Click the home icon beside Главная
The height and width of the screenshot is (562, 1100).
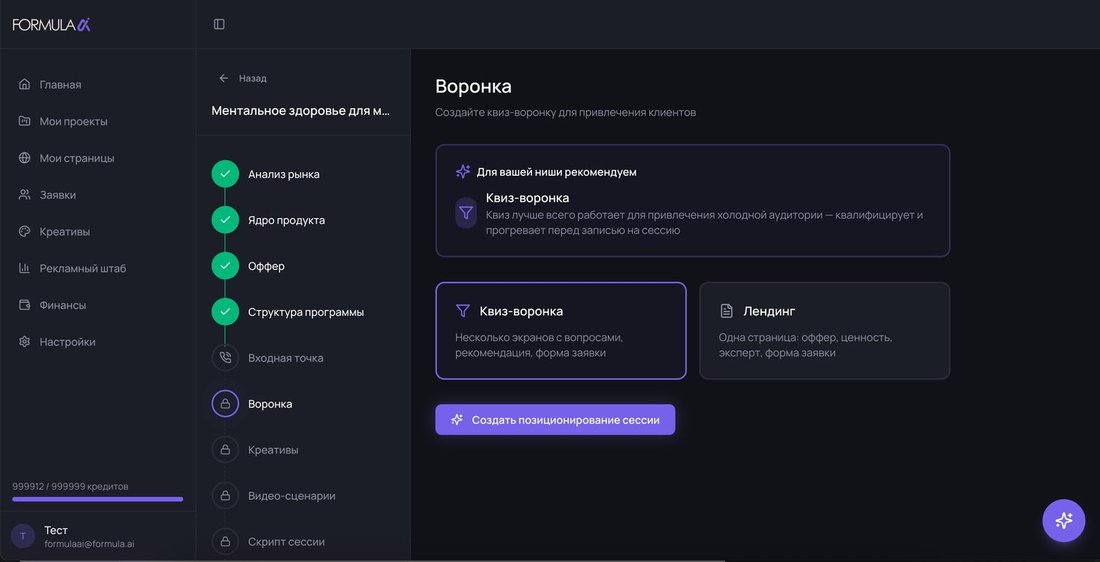point(25,84)
